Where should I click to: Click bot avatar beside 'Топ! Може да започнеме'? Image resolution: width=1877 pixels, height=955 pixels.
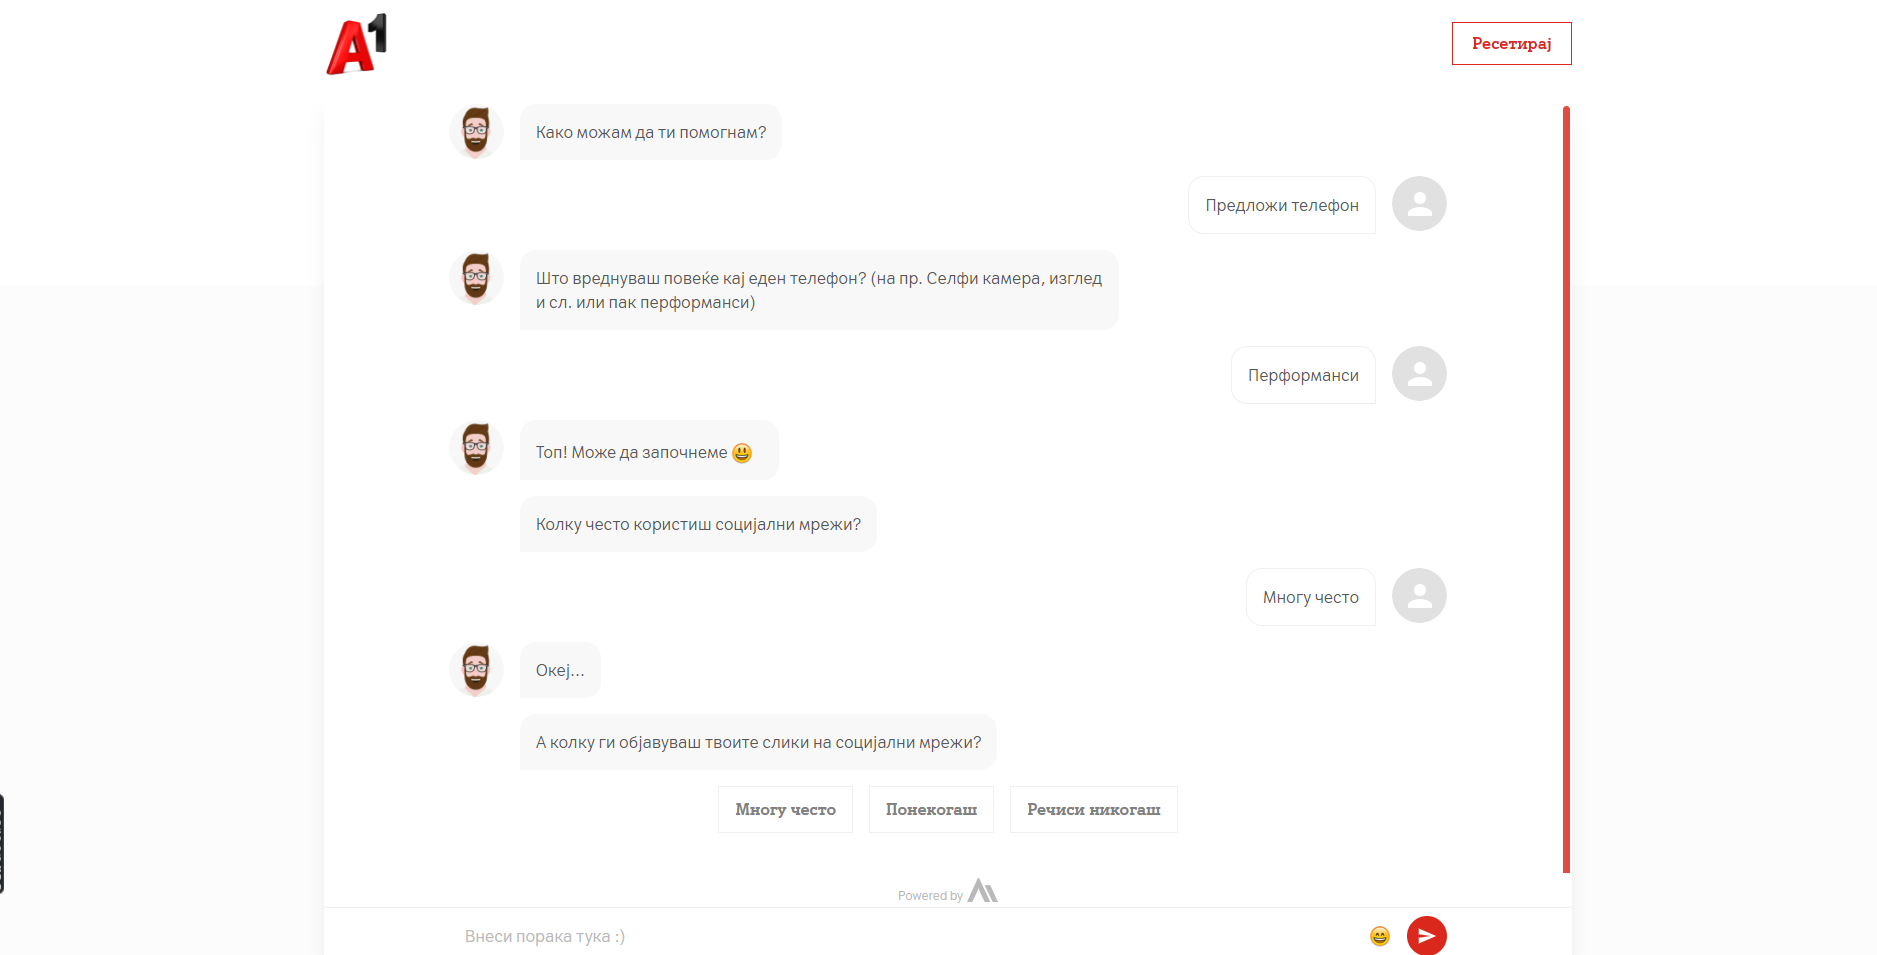(476, 448)
